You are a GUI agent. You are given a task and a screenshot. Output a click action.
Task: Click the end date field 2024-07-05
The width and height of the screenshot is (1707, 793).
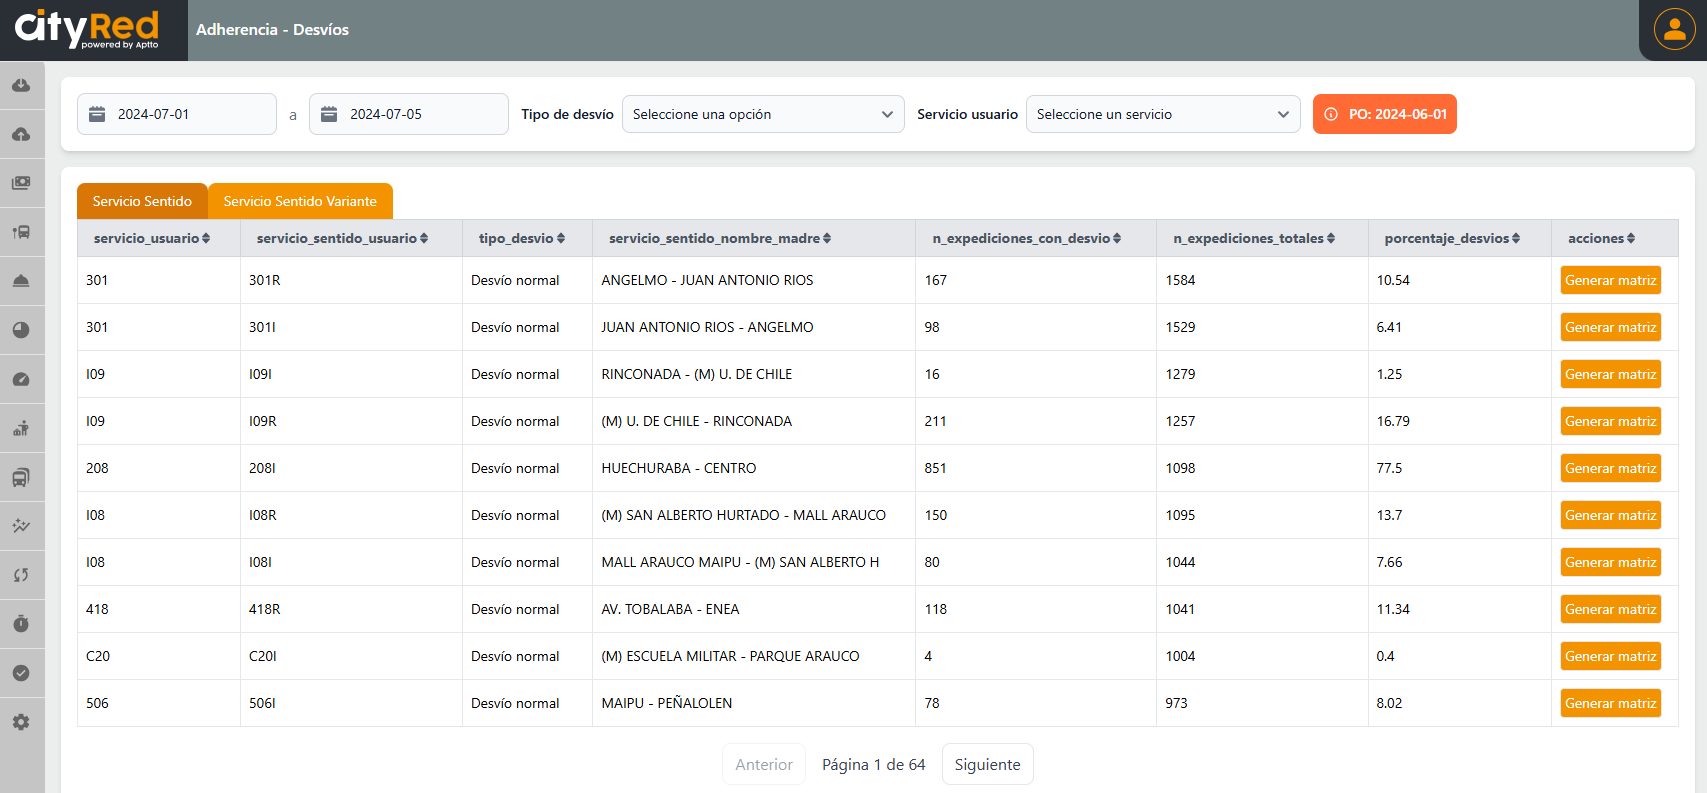pos(409,114)
